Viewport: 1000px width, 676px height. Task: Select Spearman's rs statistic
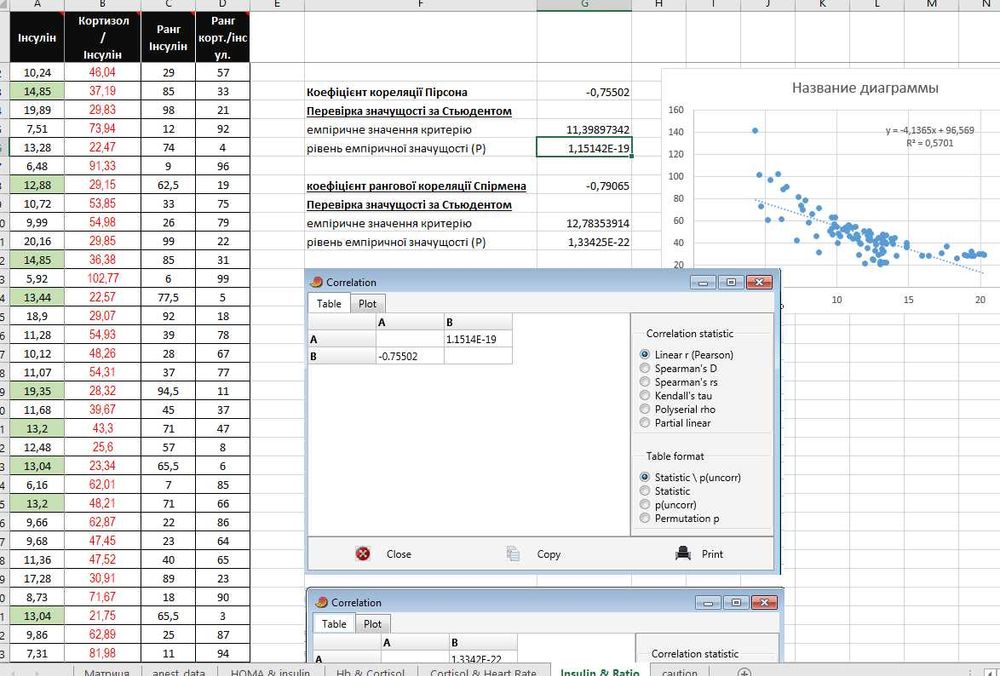(645, 382)
